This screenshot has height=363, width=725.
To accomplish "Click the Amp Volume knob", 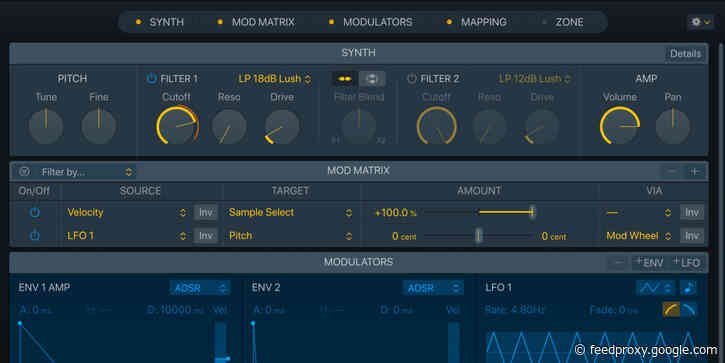I will click(620, 126).
